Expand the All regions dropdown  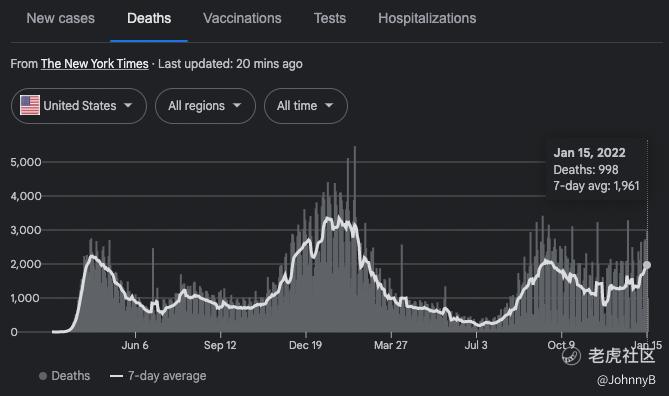205,106
